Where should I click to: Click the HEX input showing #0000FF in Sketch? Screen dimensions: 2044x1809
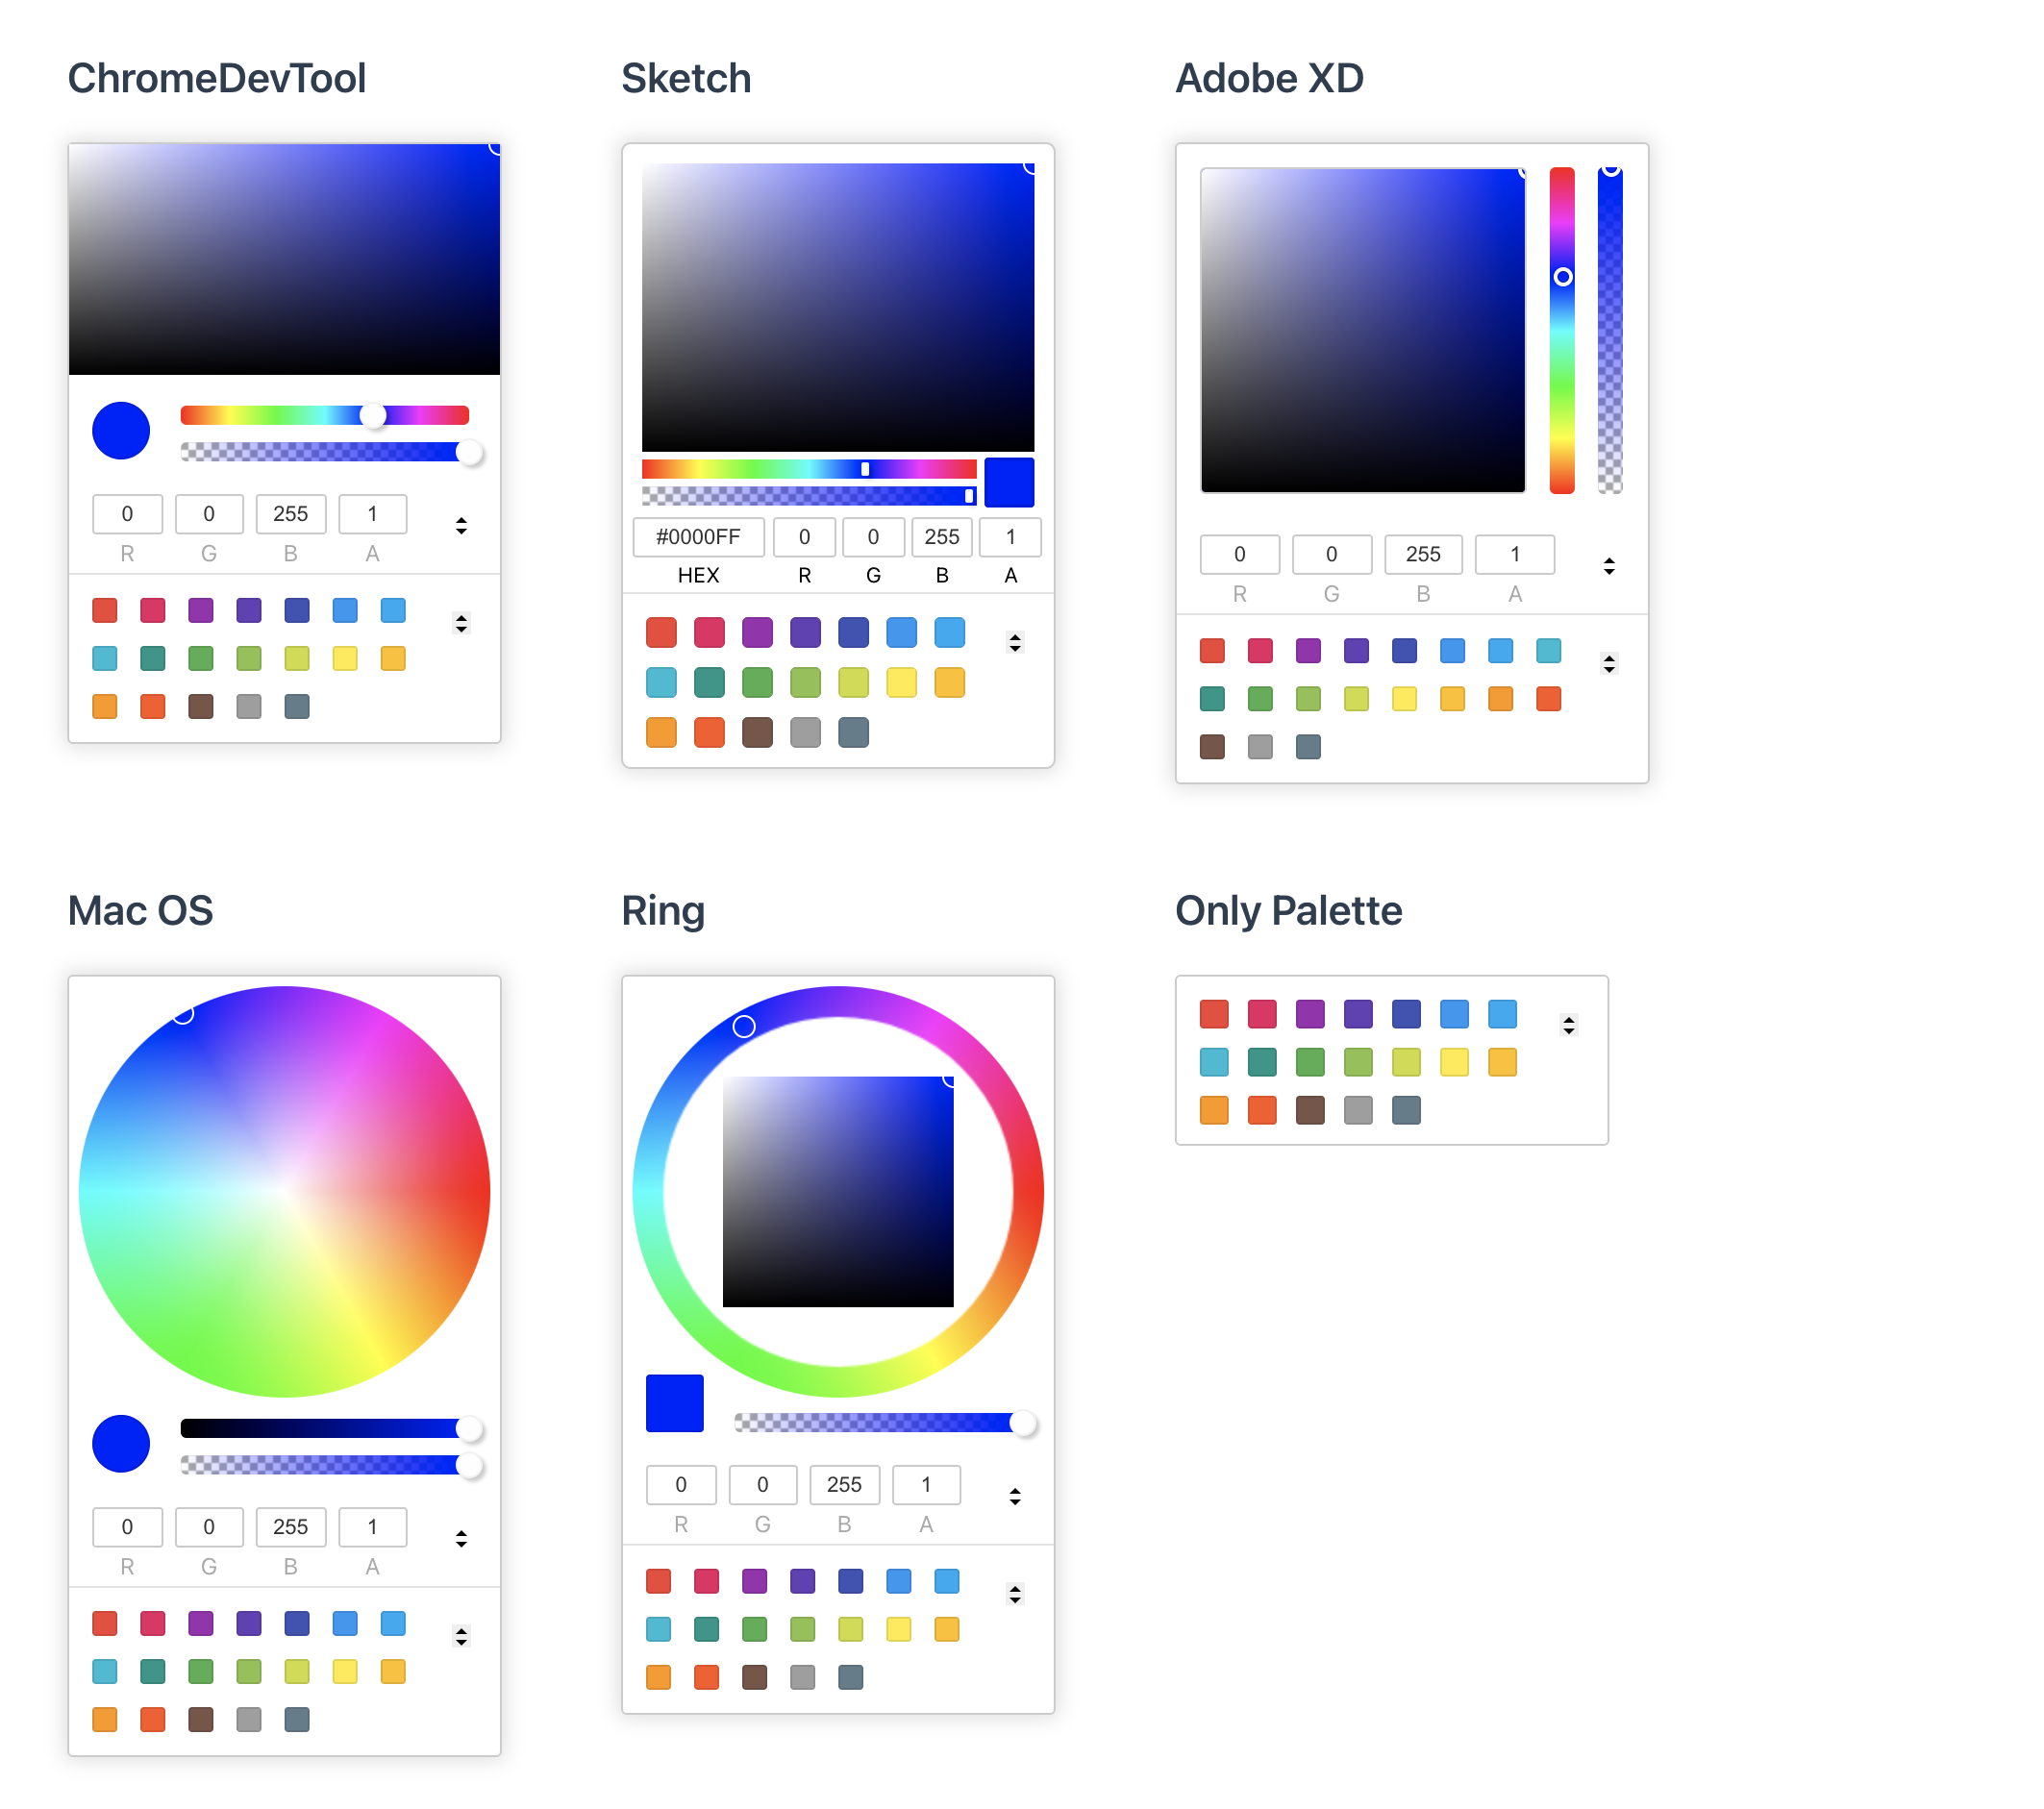698,537
